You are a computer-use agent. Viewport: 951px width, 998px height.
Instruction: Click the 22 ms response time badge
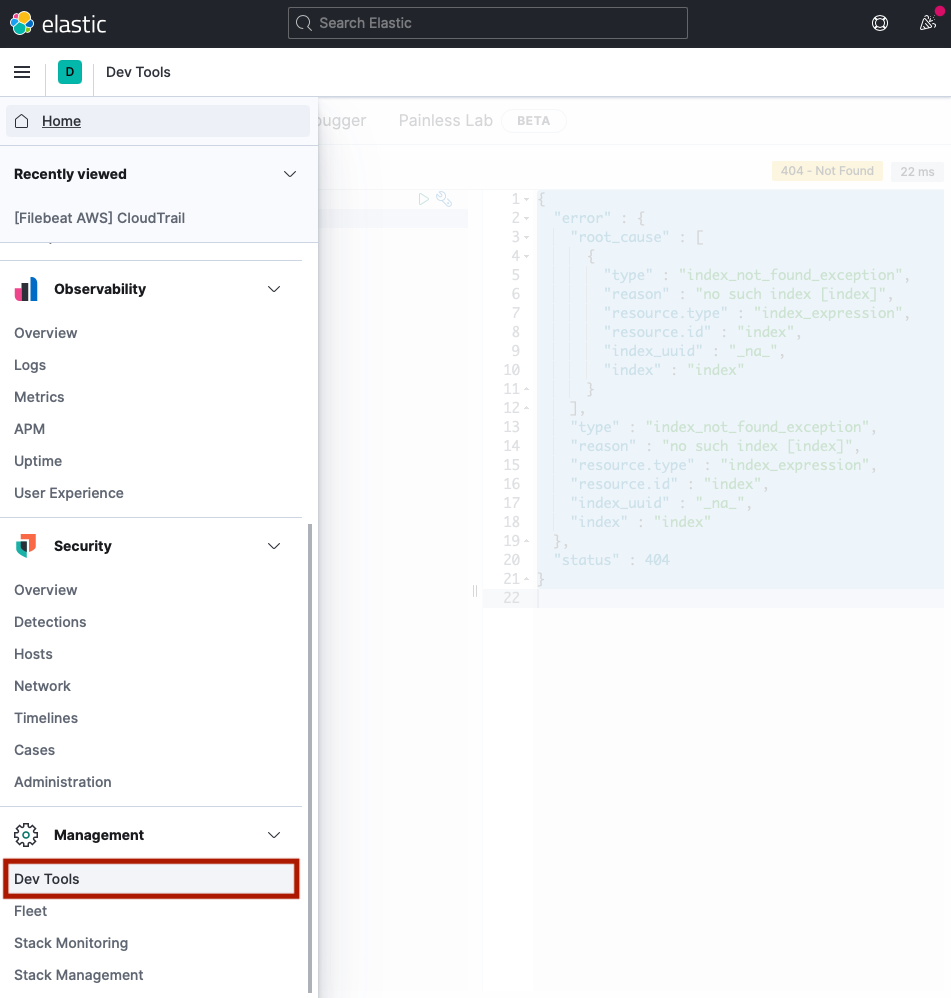[917, 171]
